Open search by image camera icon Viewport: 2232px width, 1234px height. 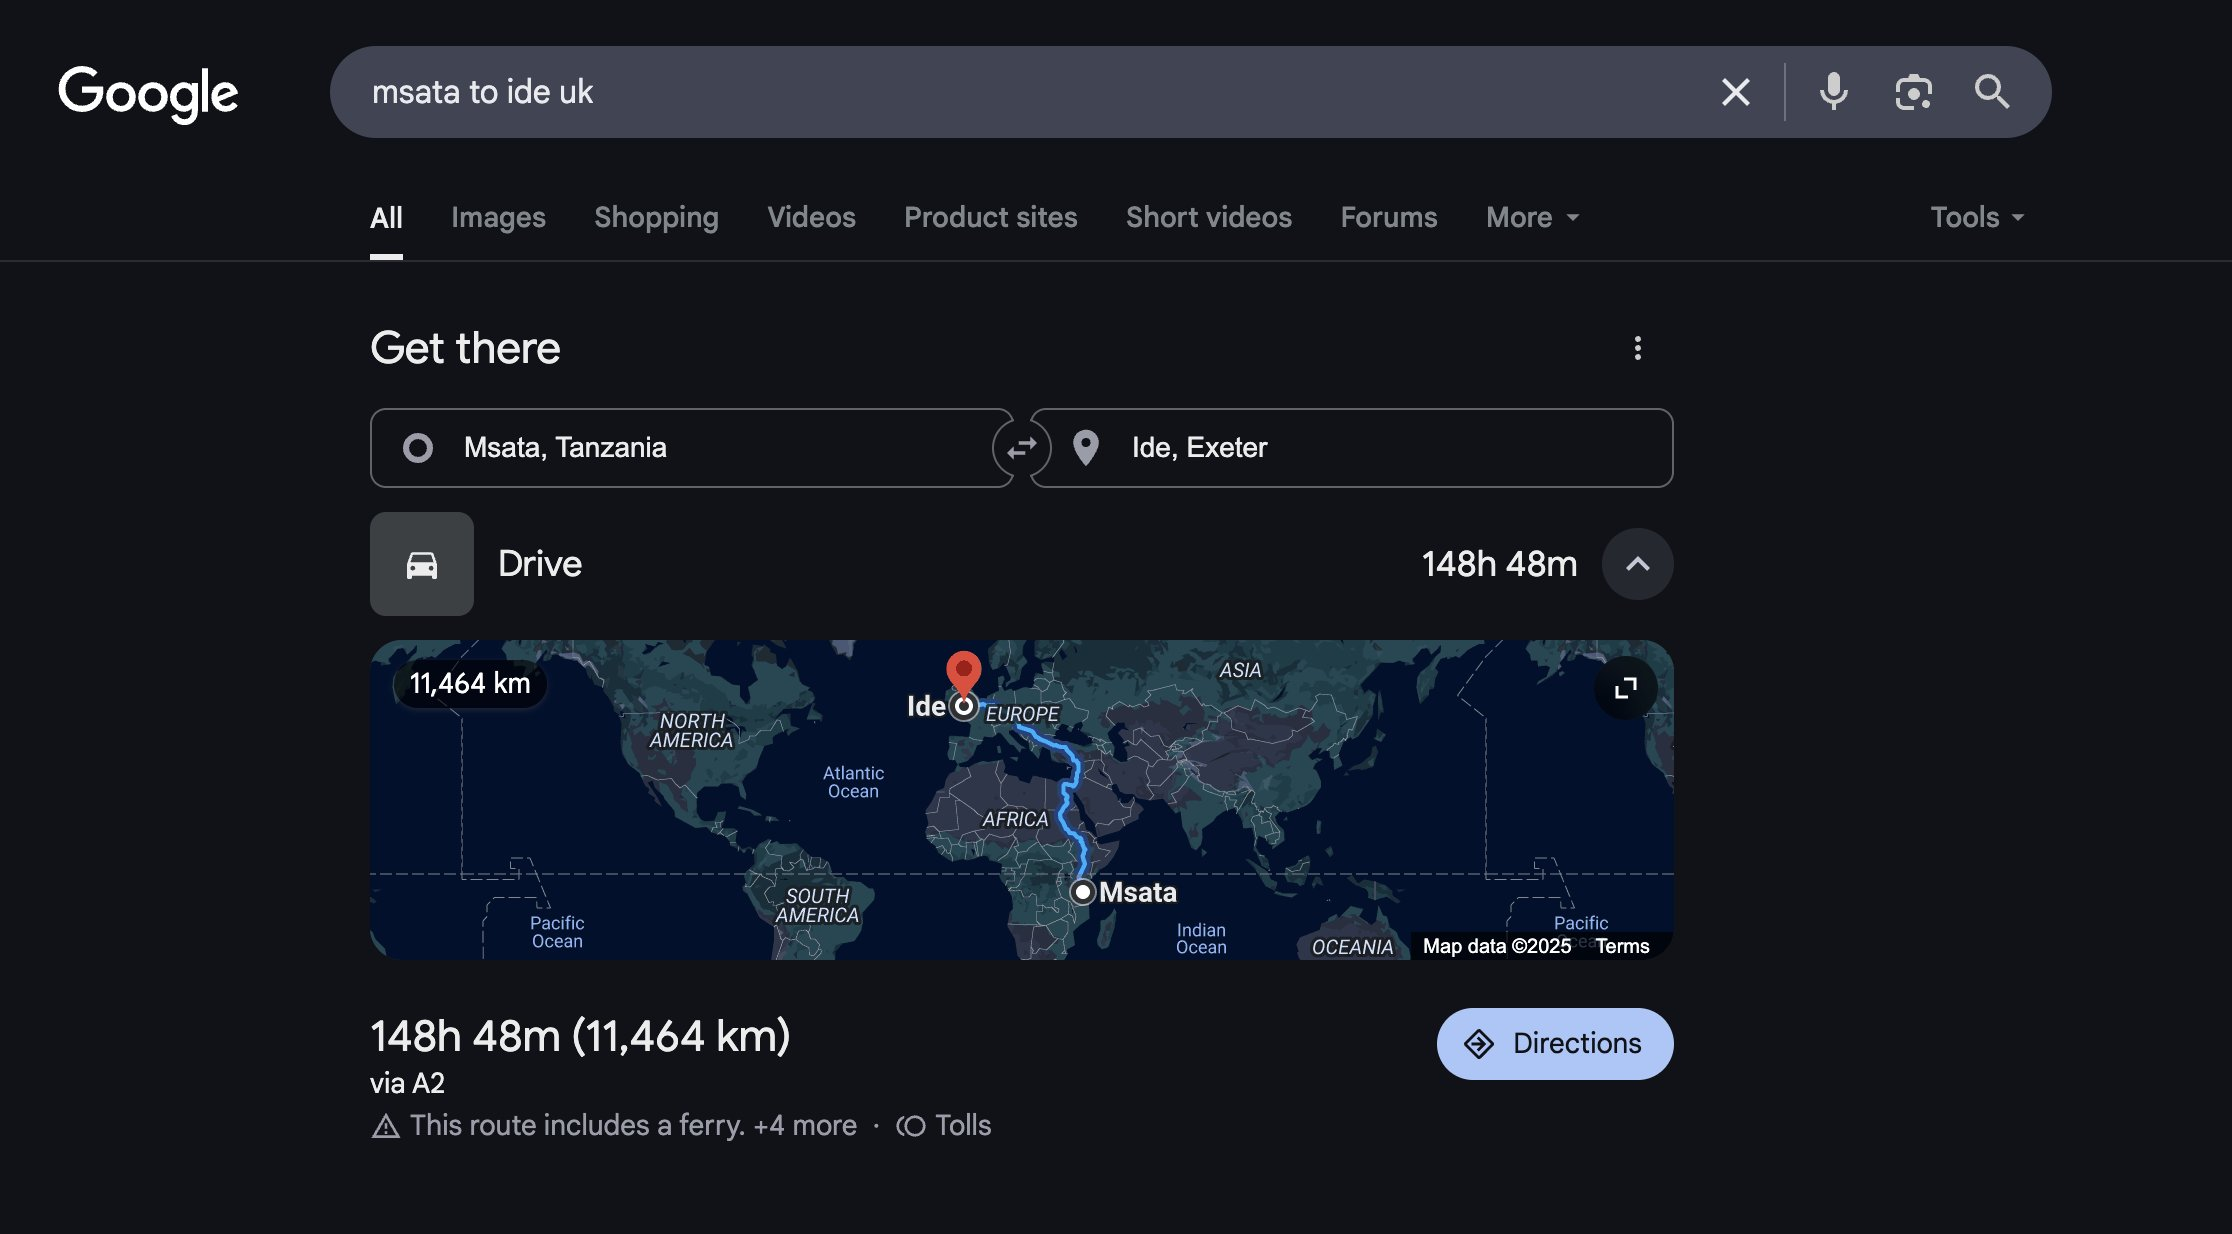pos(1913,92)
